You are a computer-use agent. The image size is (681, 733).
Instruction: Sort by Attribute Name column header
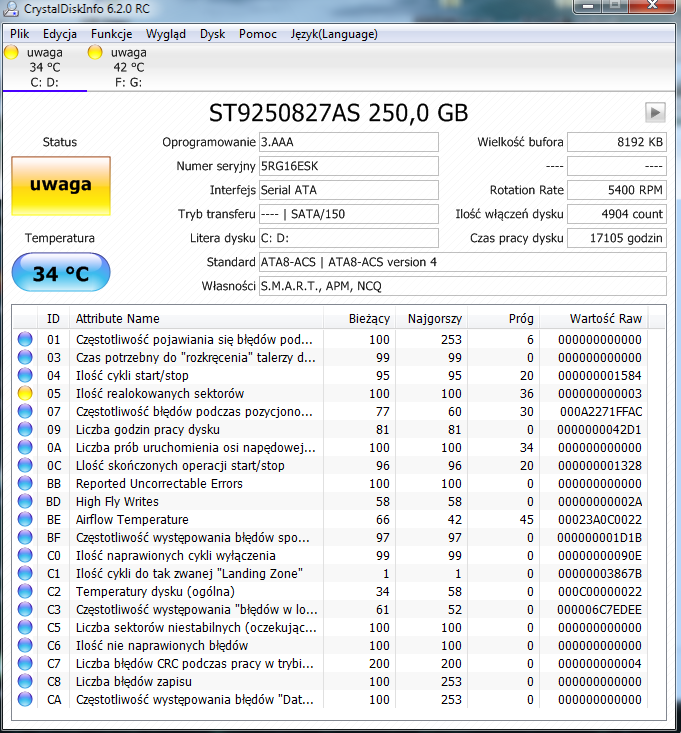click(x=196, y=319)
